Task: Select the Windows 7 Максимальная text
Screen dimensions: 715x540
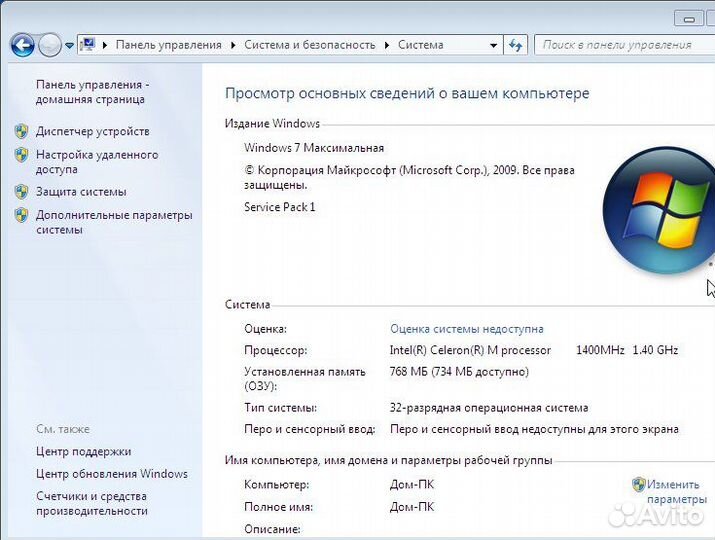Action: coord(314,148)
